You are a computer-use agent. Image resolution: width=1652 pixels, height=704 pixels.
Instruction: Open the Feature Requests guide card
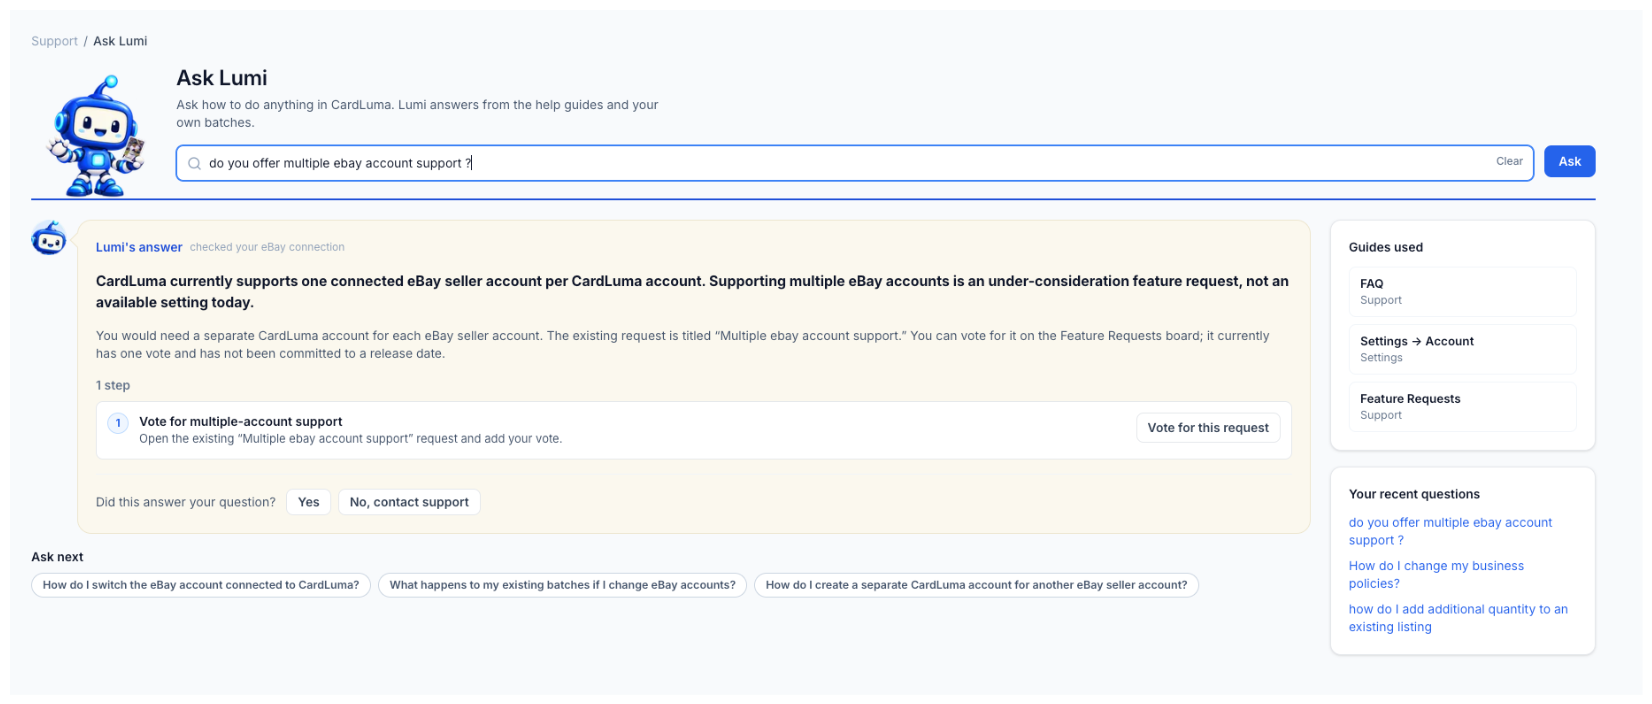pos(1462,406)
